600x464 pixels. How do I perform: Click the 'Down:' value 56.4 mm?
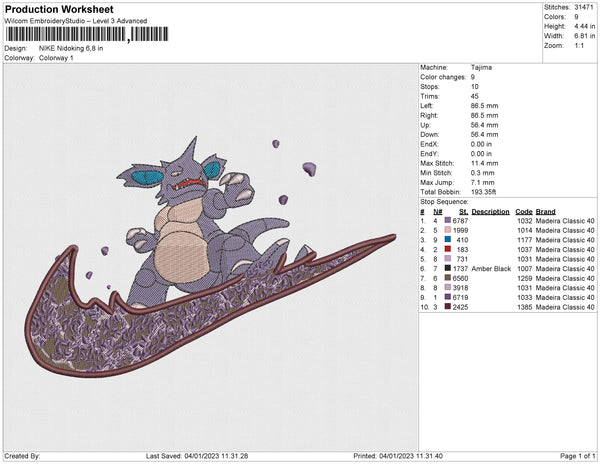coord(484,135)
